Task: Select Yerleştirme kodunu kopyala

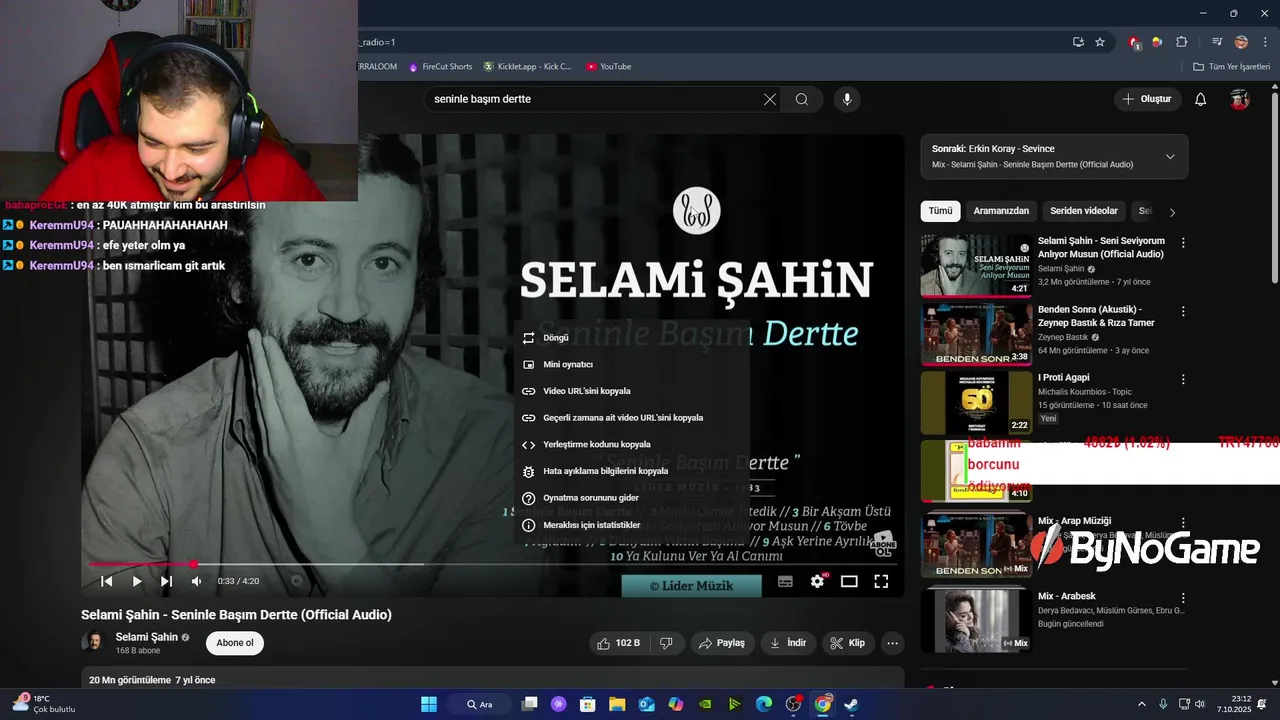Action: tap(632, 444)
